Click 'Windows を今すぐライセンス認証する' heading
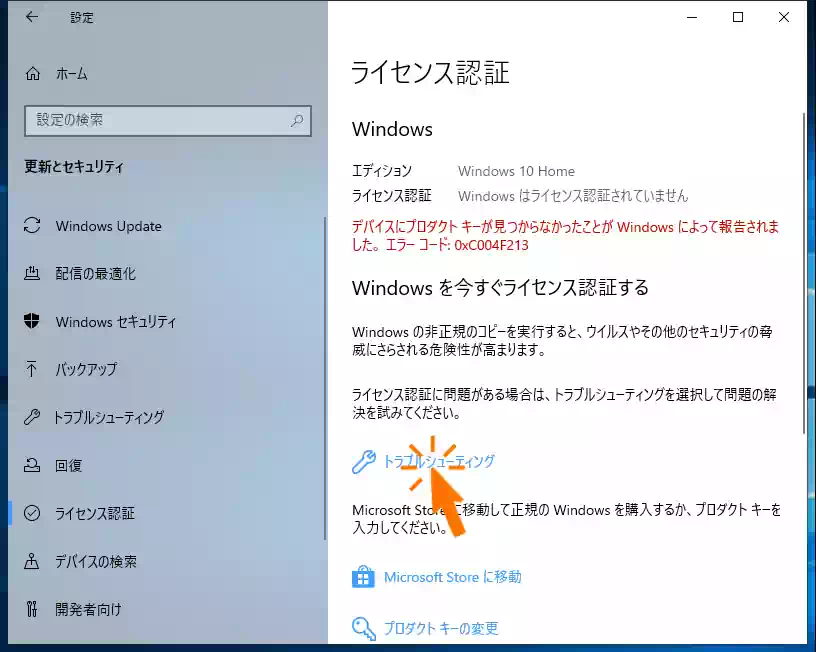 (500, 288)
